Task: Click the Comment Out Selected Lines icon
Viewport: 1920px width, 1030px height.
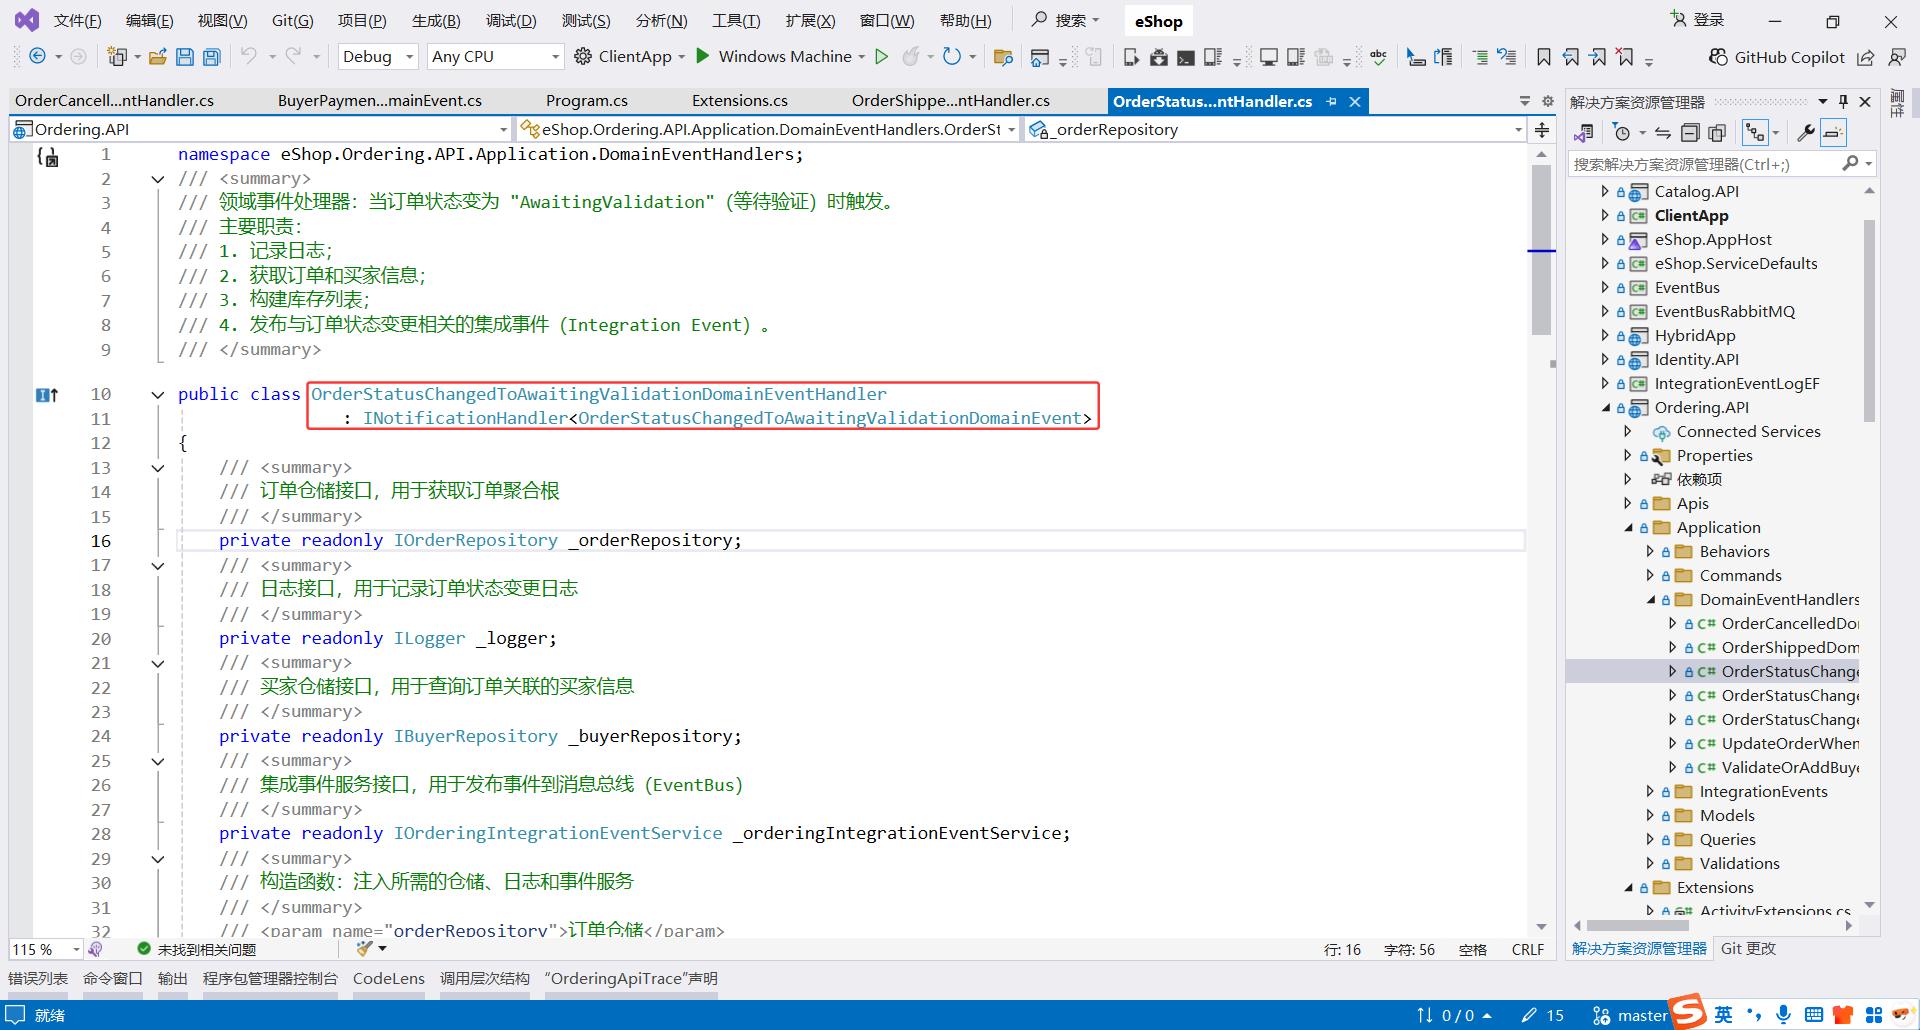Action: 1480,57
